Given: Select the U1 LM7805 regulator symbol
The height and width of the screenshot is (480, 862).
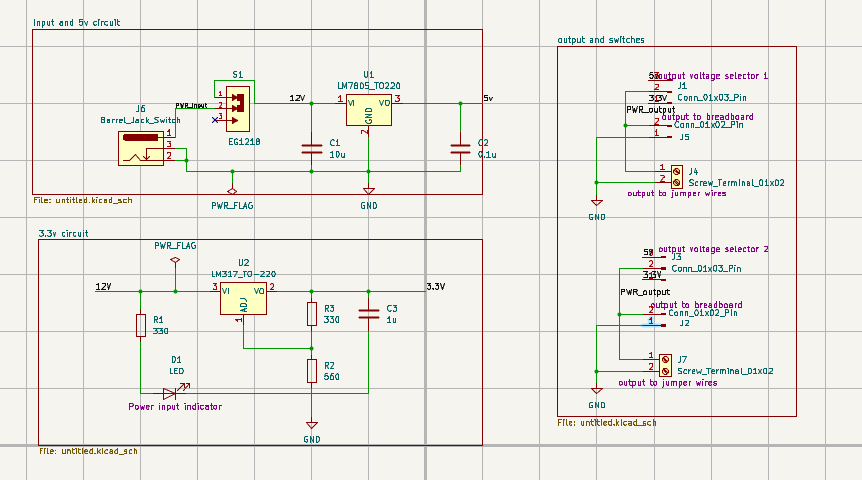Looking at the screenshot, I should (x=369, y=110).
